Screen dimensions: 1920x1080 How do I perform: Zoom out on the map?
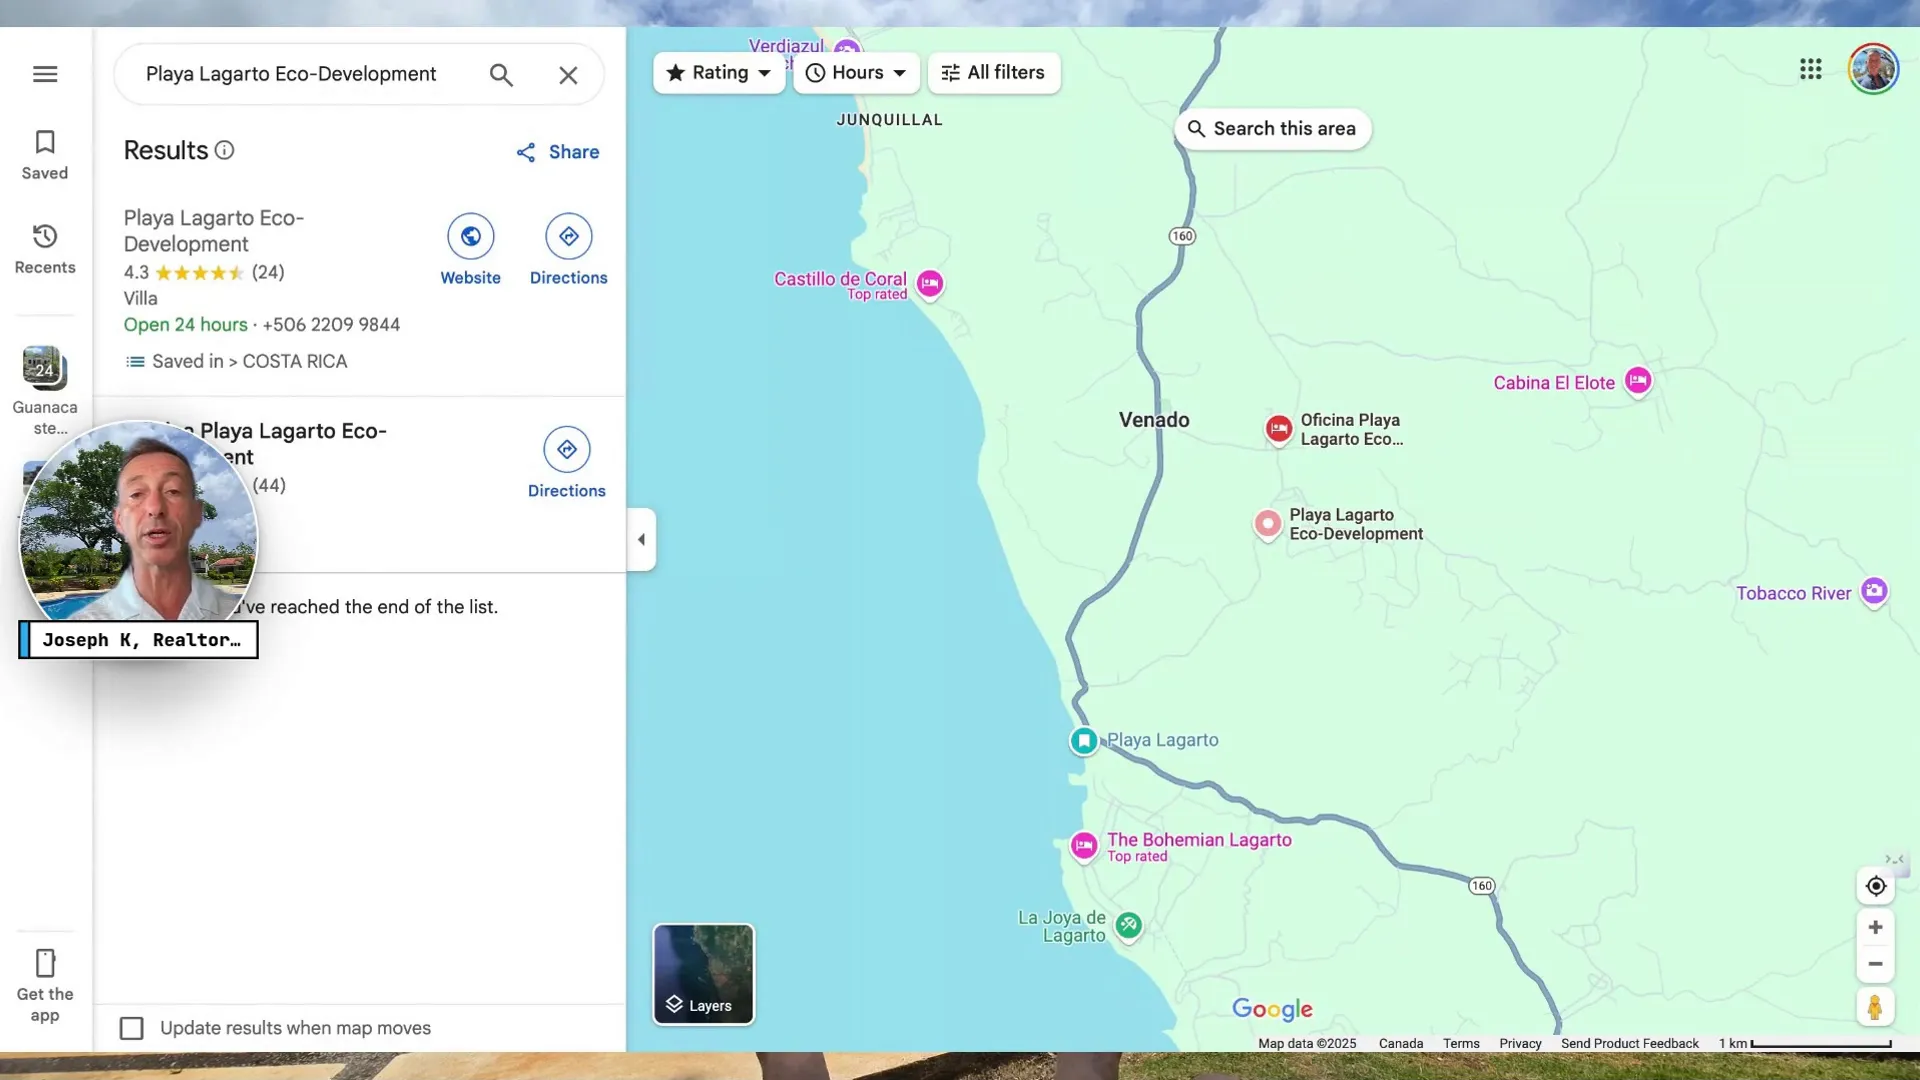pyautogui.click(x=1875, y=965)
